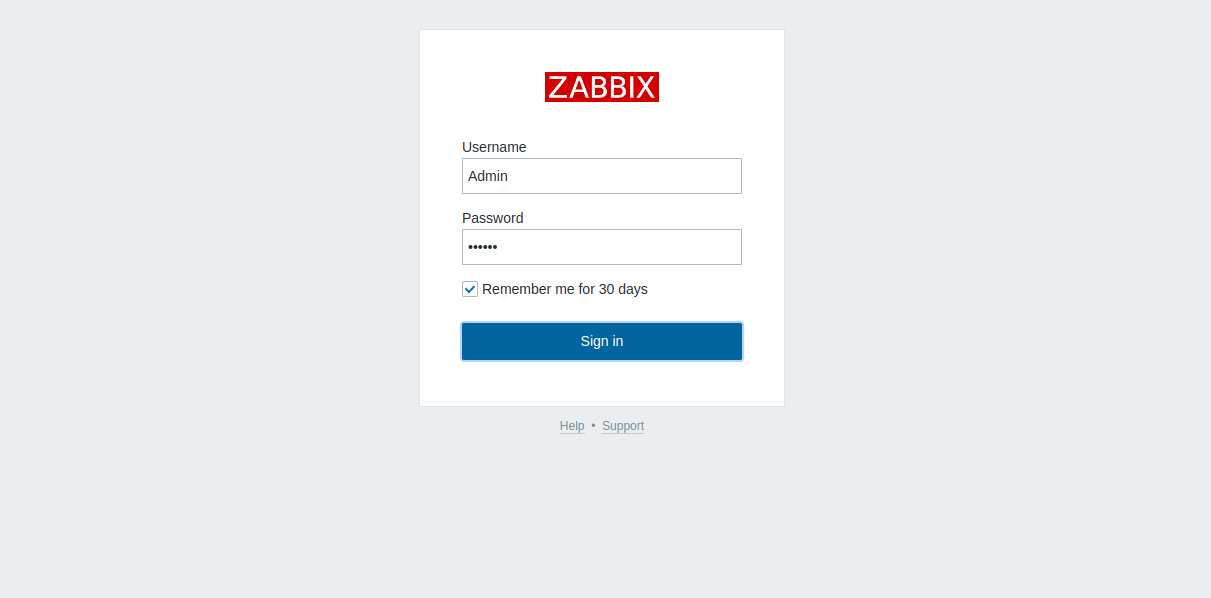Click the blue Sign in button

[602, 341]
